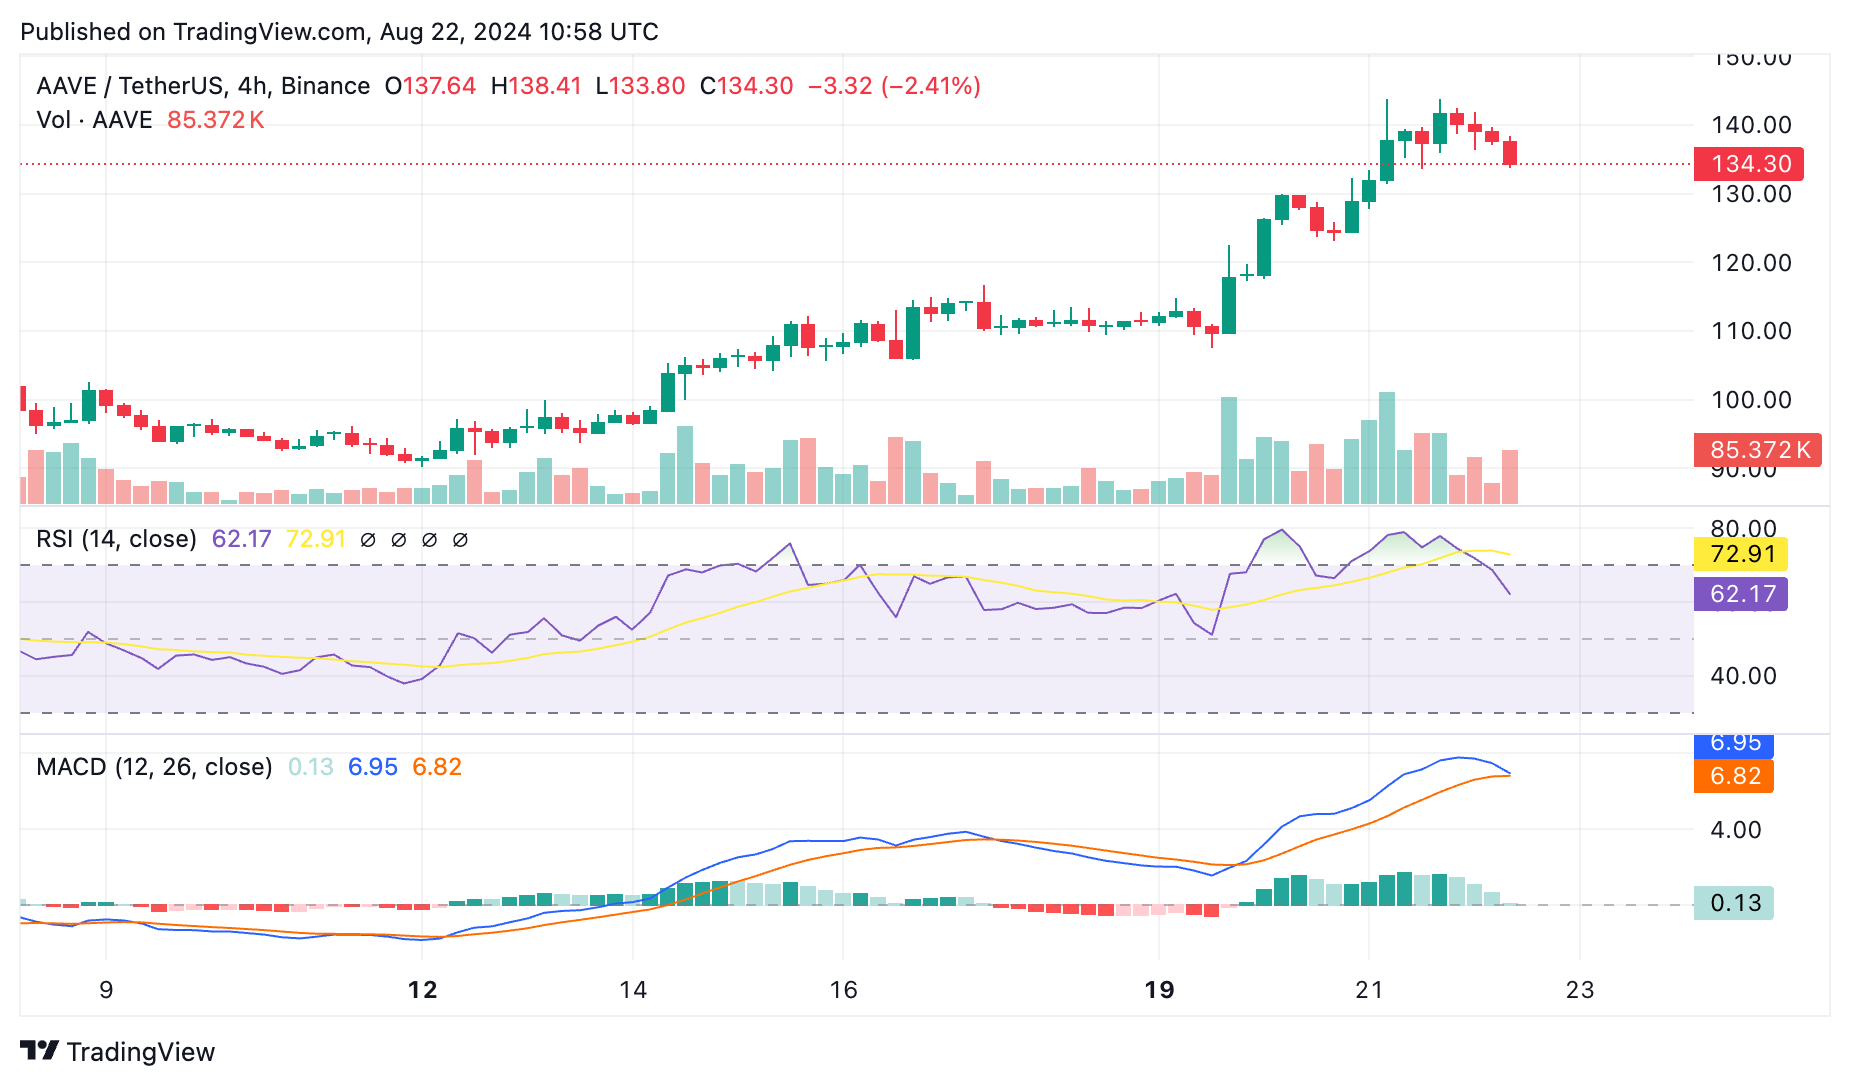
Task: Click the 120.00 price axis label
Action: (x=1751, y=263)
